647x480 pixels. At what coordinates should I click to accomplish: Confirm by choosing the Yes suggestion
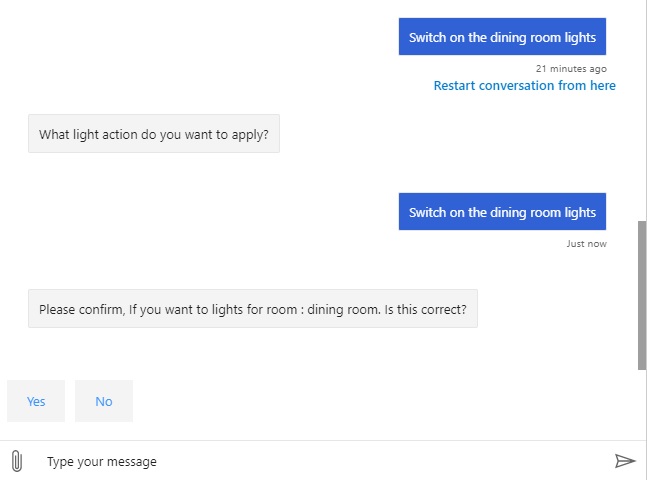(x=36, y=401)
